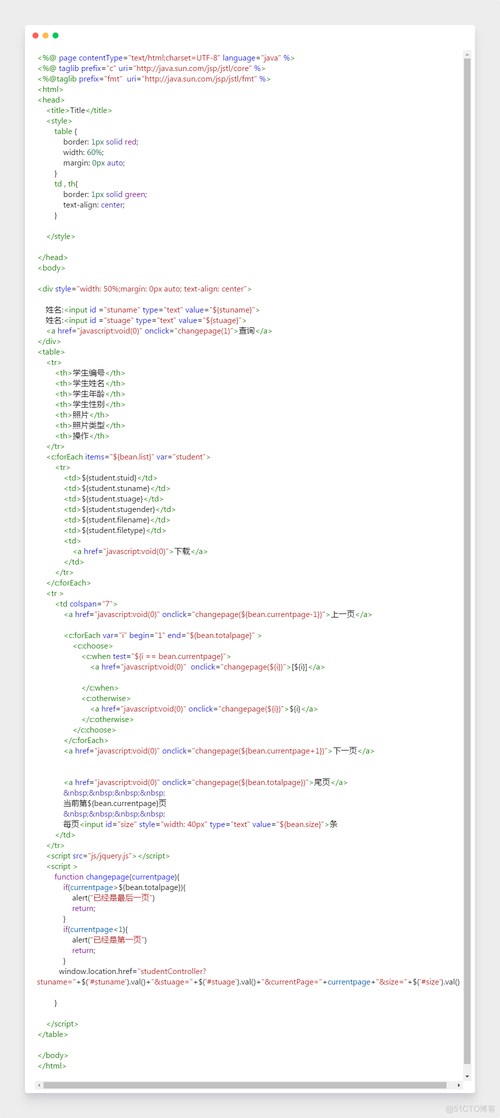
Task: Click the script src jquery.js line
Action: point(108,856)
